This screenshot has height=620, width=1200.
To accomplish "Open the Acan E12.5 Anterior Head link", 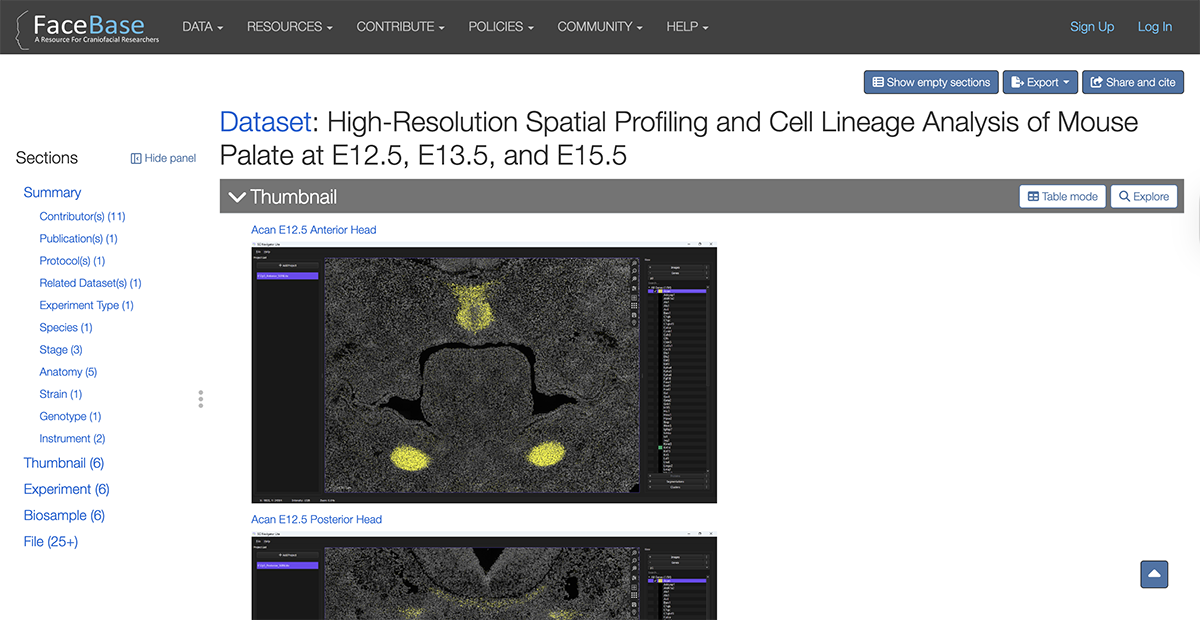I will point(313,229).
